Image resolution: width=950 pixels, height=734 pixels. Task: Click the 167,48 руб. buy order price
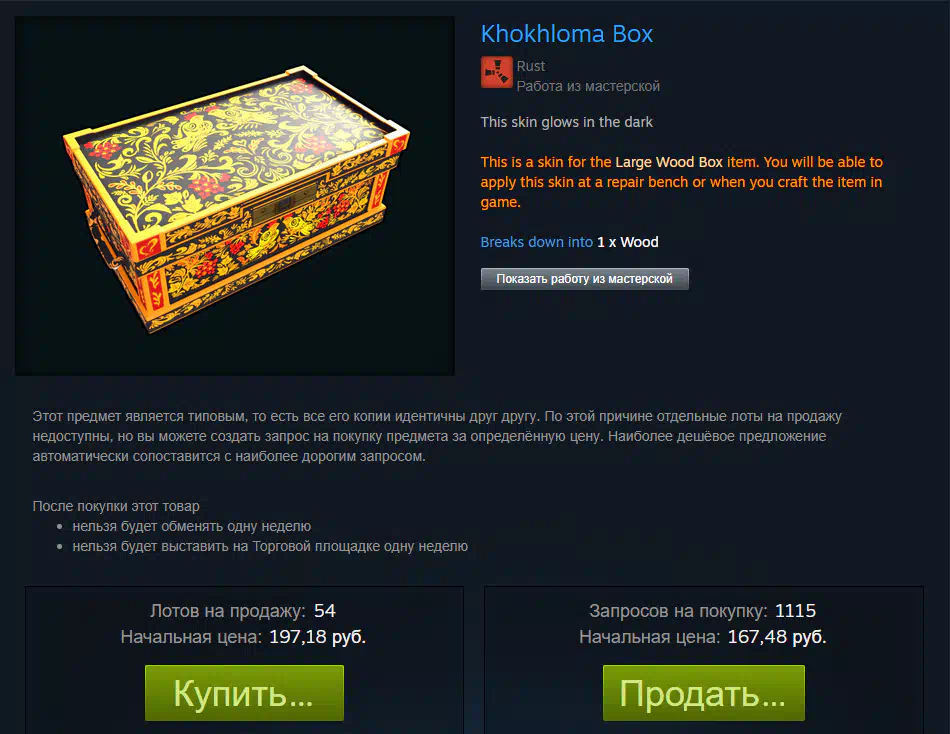[x=777, y=637]
